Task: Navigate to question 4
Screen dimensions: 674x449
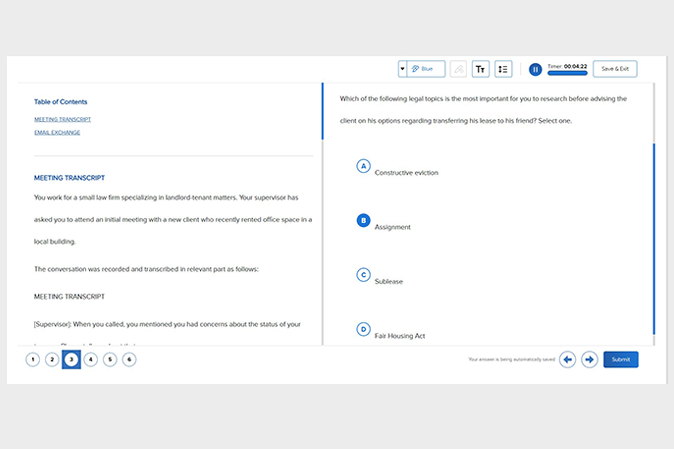Action: [91, 359]
